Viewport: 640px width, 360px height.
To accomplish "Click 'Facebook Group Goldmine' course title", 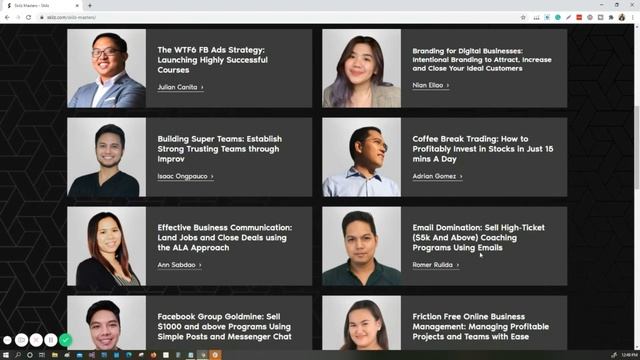I will [x=224, y=327].
